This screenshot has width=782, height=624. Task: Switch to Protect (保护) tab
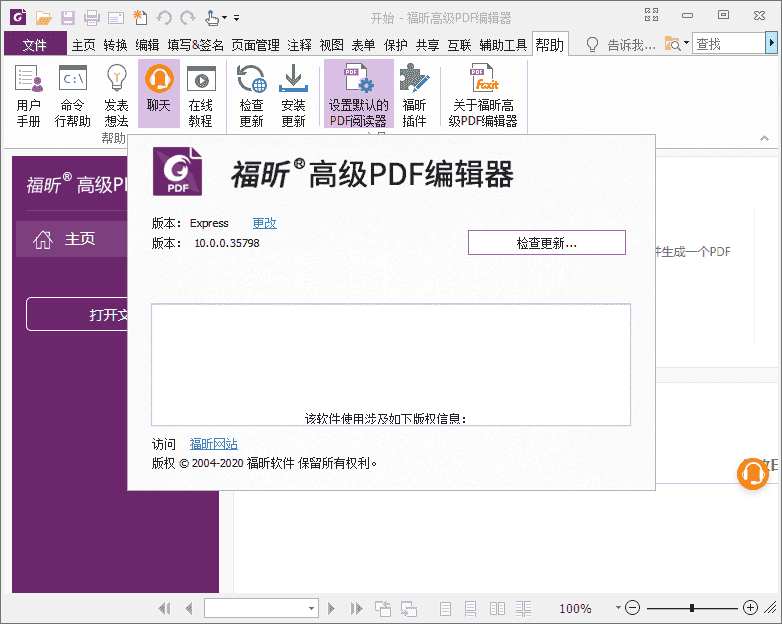pyautogui.click(x=395, y=45)
